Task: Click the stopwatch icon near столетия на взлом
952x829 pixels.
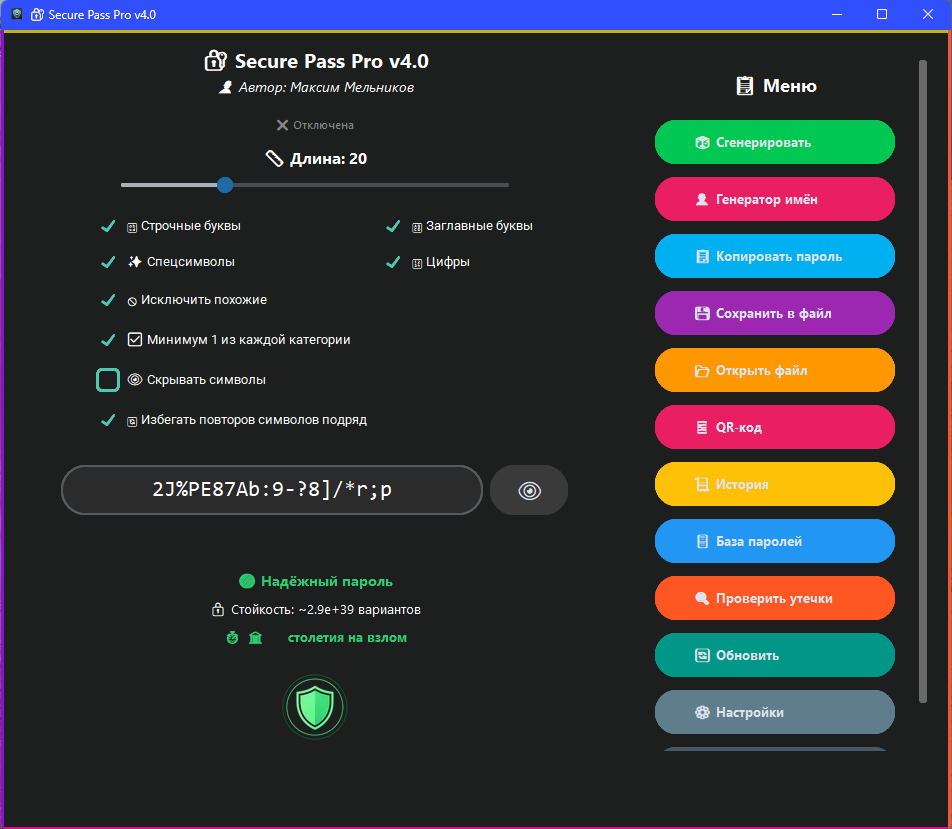Action: pos(233,638)
